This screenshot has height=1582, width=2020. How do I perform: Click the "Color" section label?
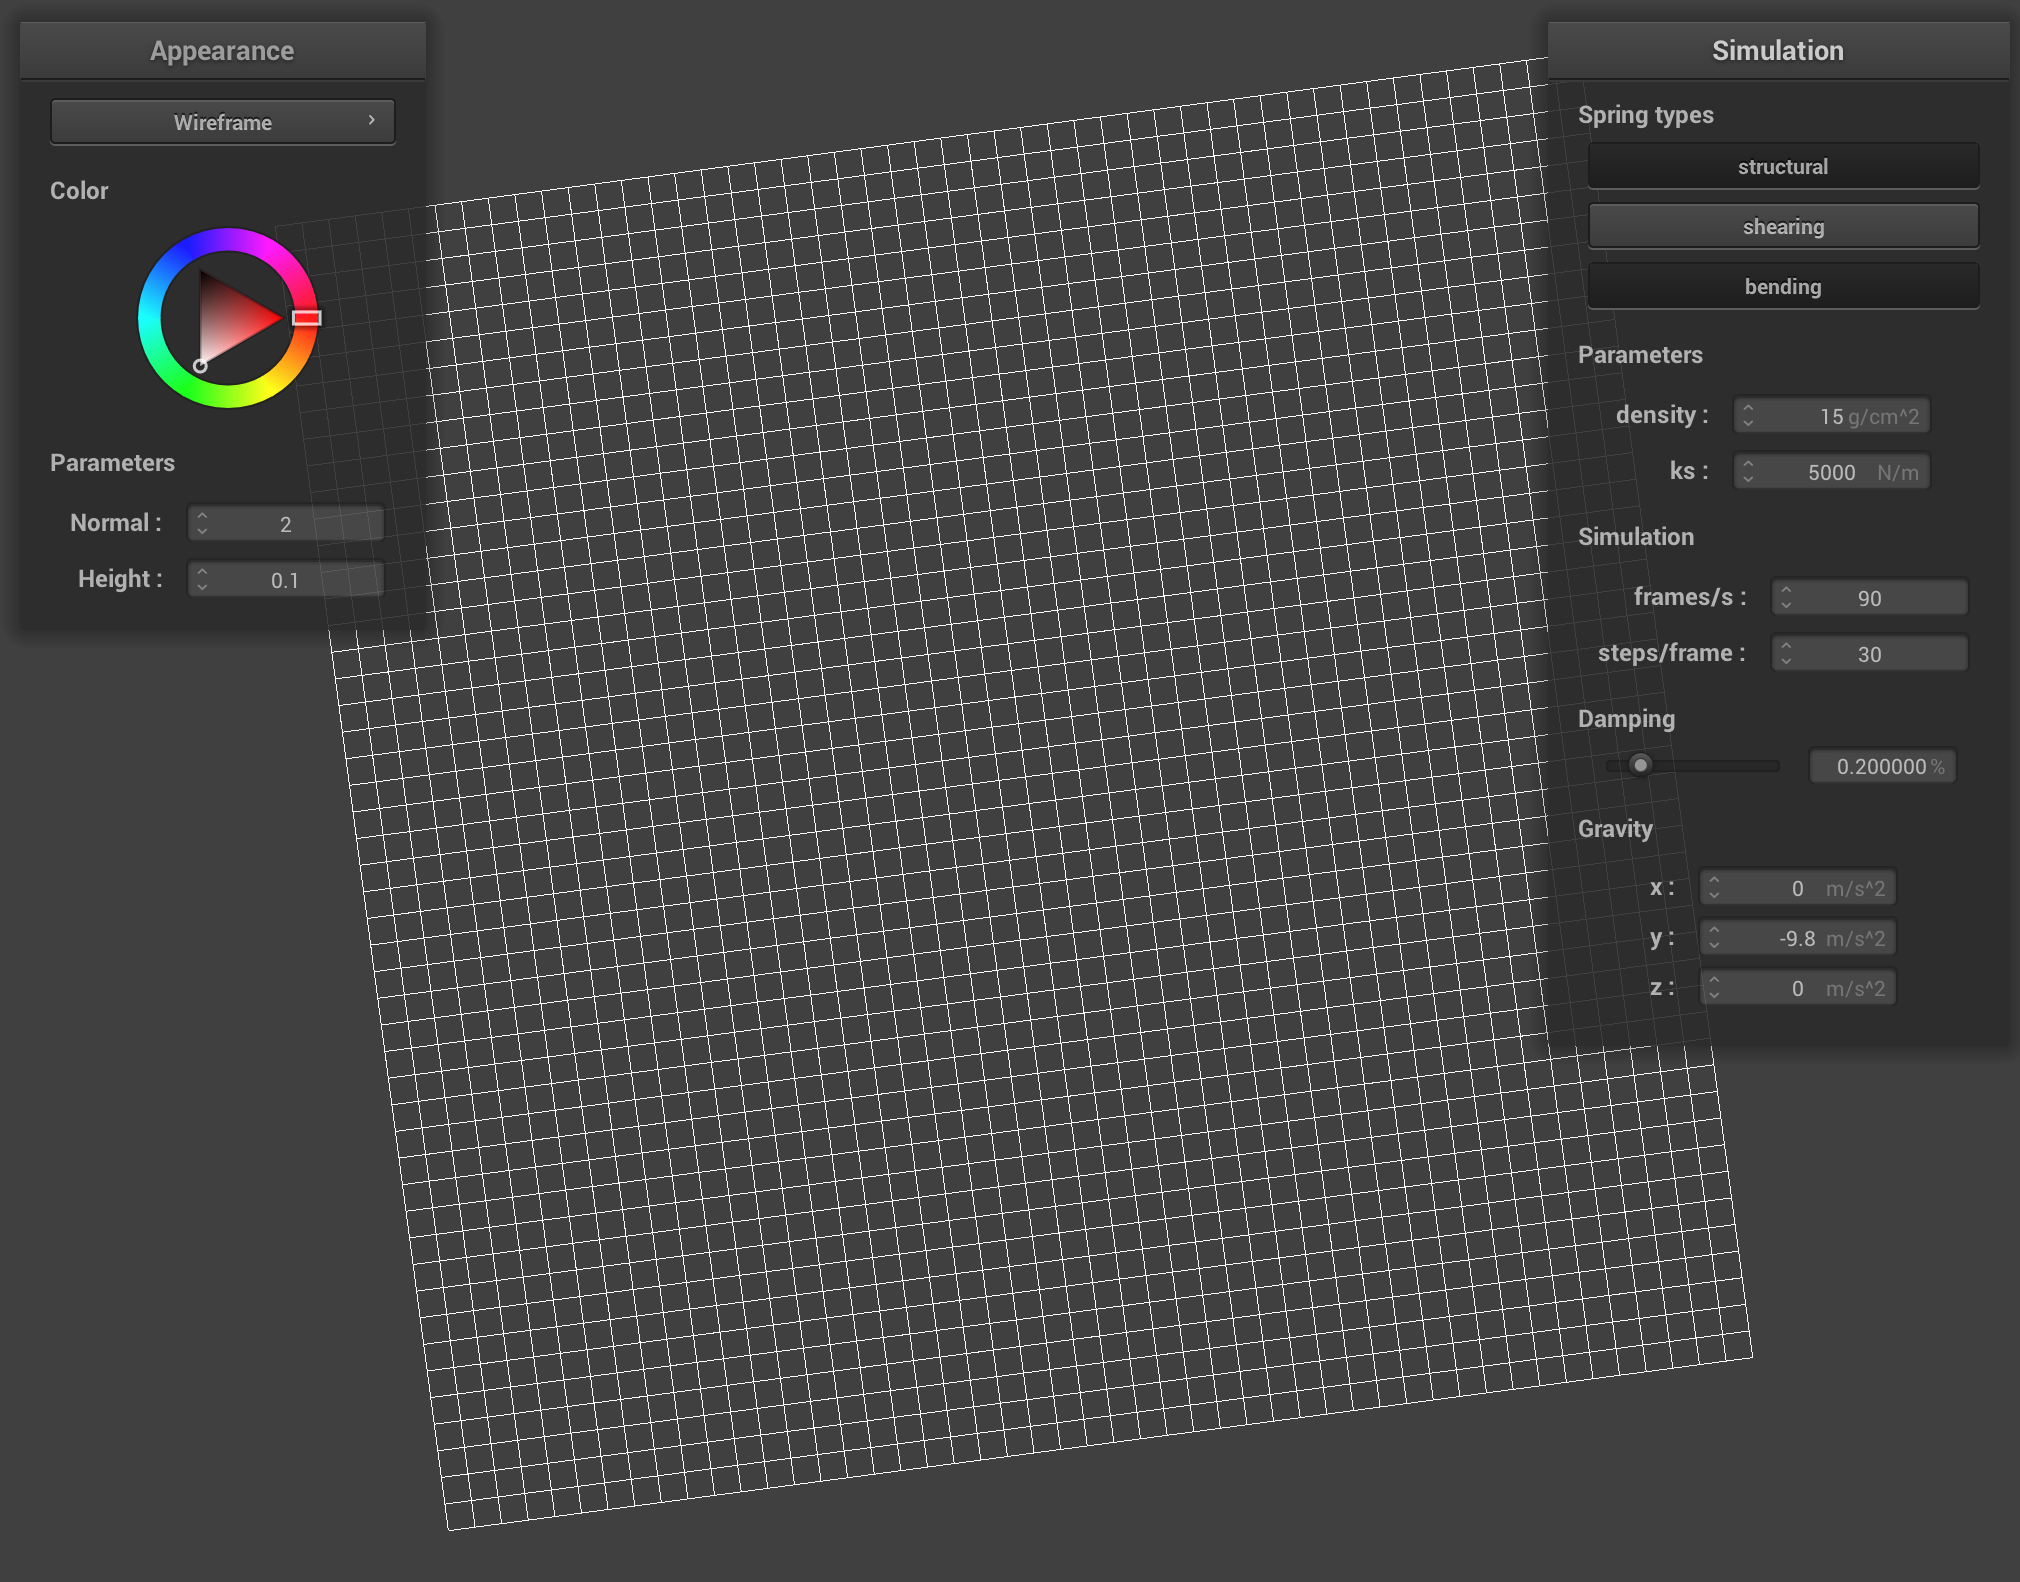[x=79, y=190]
